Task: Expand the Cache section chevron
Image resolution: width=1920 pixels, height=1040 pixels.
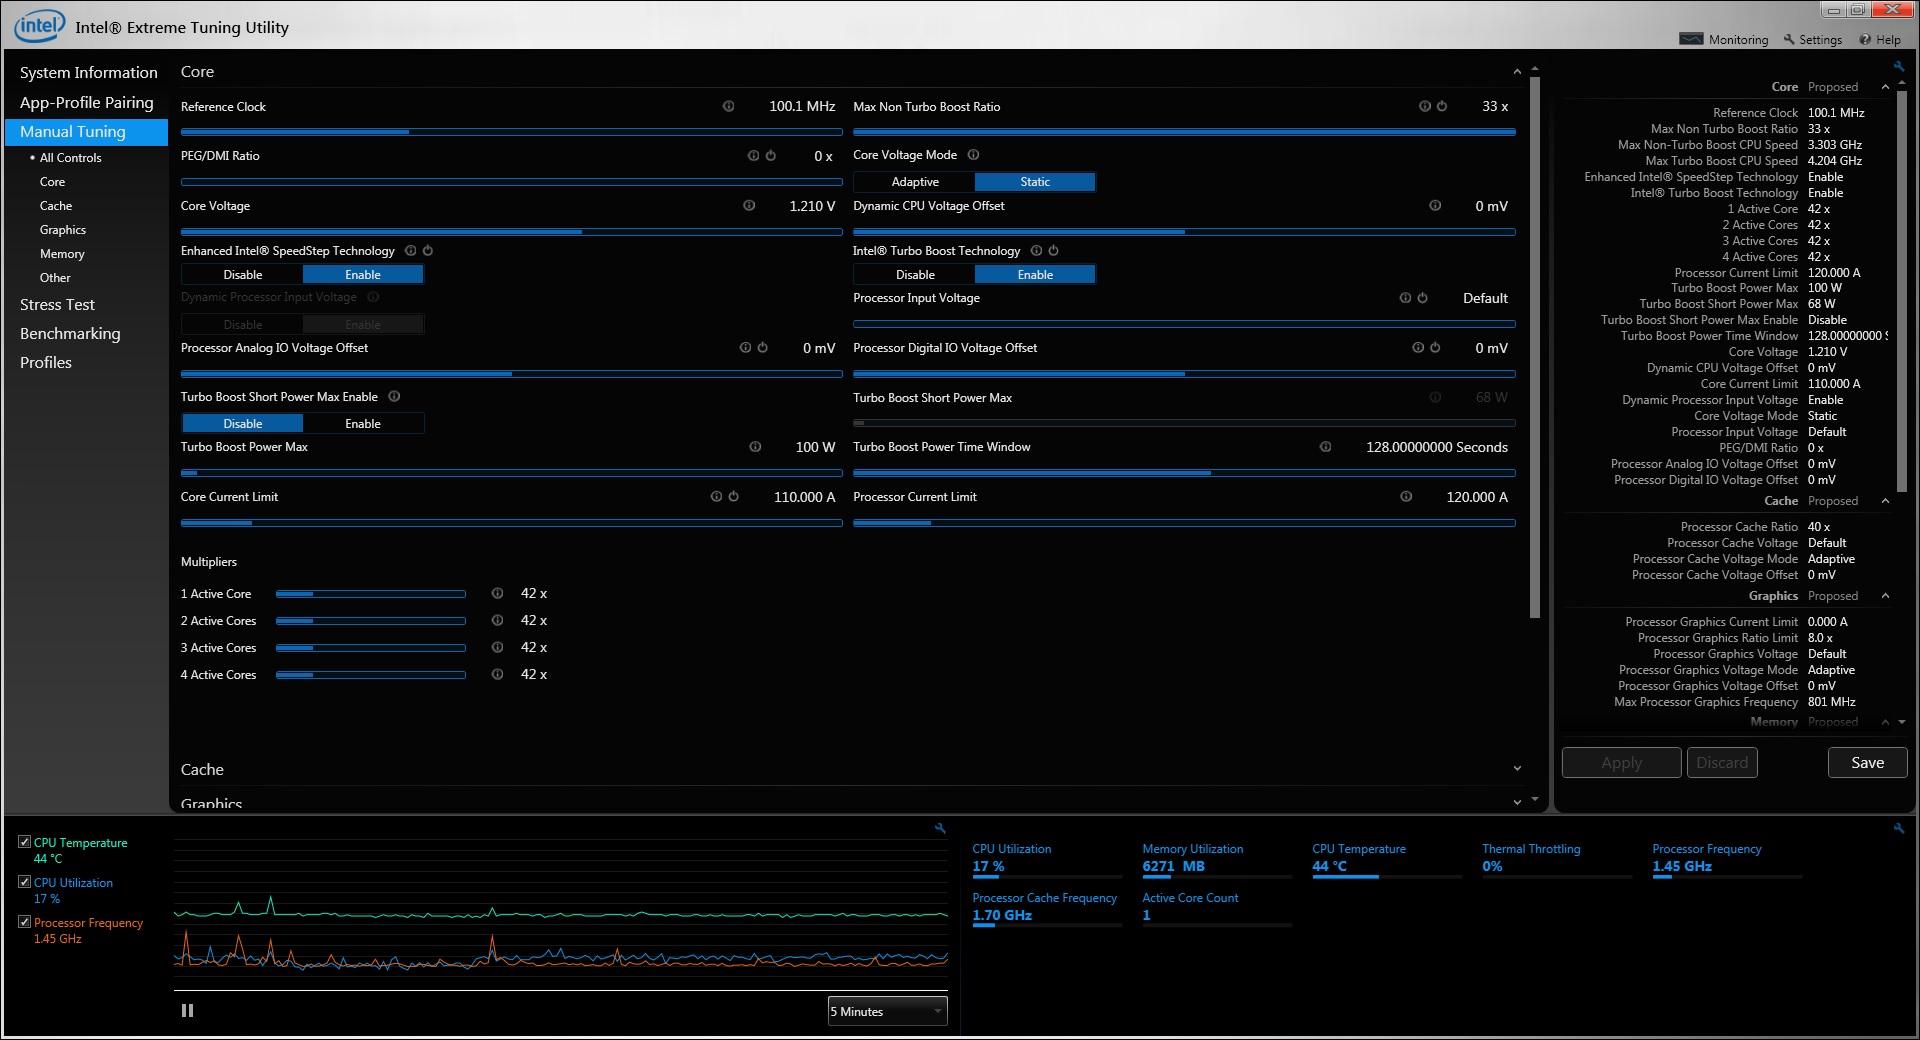Action: click(x=1517, y=769)
